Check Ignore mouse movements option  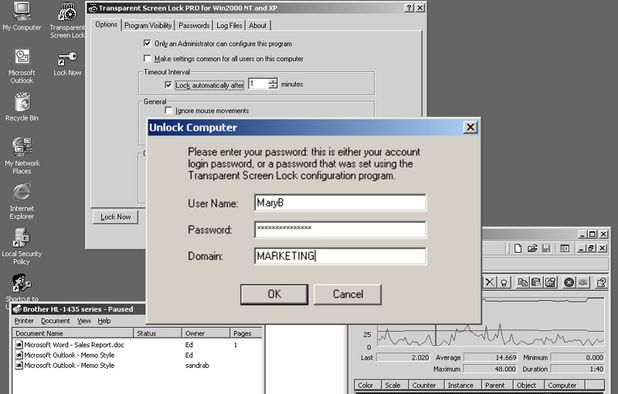coord(169,110)
